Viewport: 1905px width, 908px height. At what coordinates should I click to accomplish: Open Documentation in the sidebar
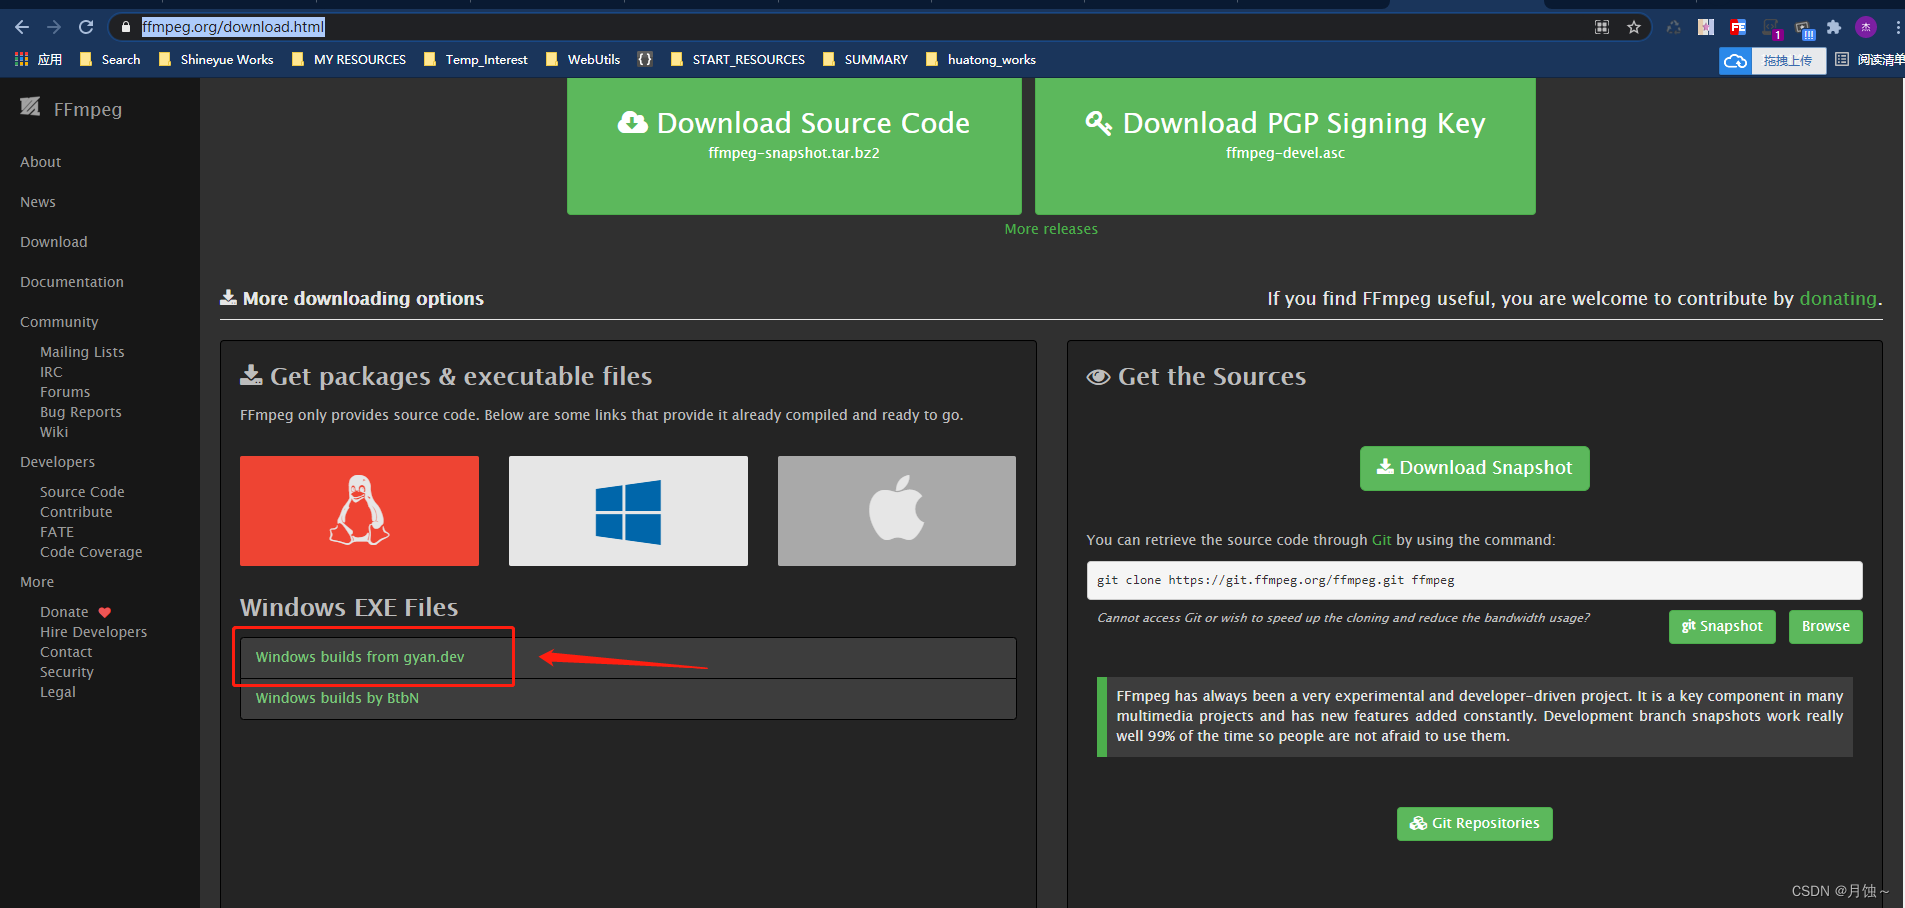coord(72,282)
